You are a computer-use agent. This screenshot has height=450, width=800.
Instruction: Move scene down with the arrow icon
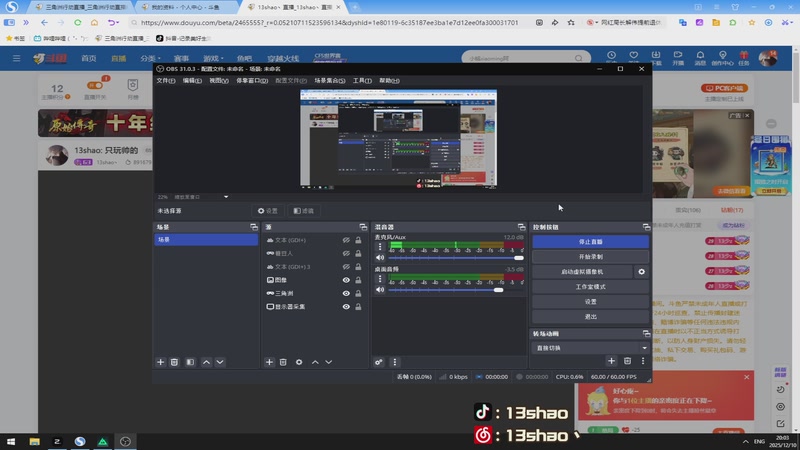pos(220,362)
